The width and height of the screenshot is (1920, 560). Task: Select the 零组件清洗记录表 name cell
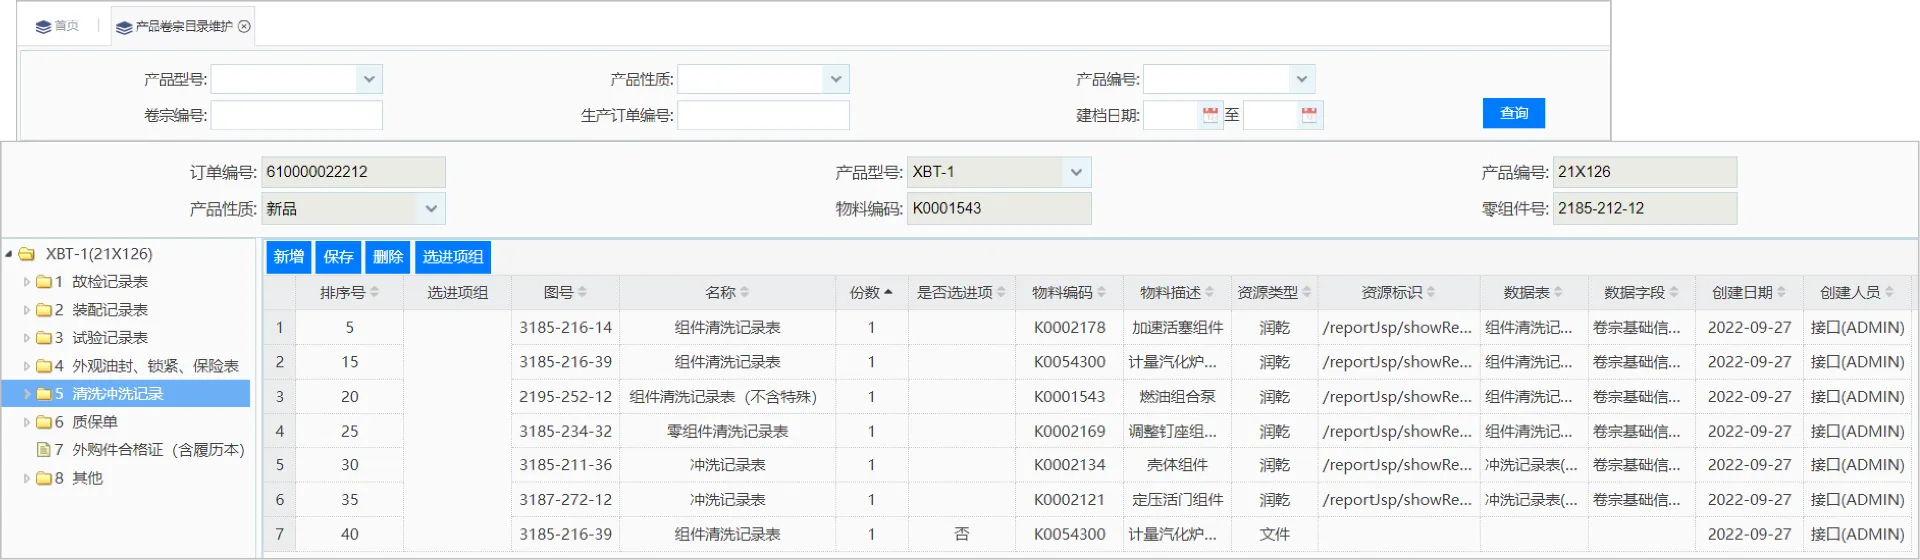[727, 431]
